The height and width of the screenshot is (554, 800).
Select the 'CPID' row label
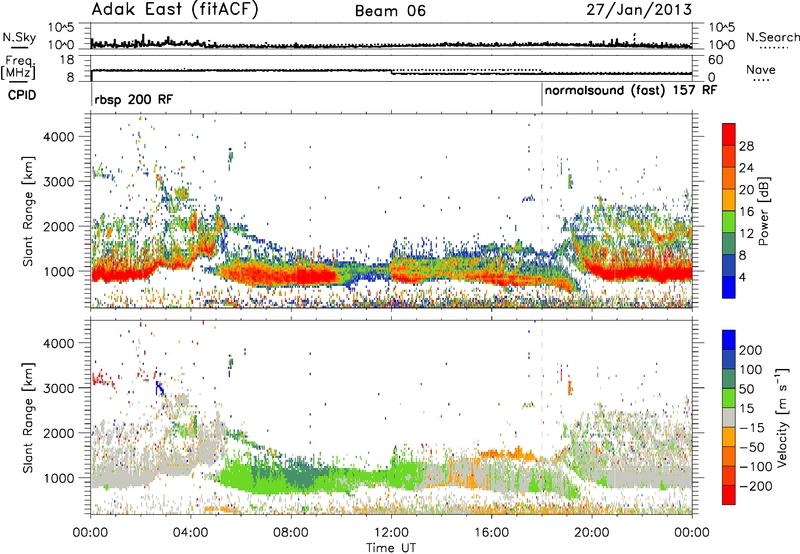[21, 95]
